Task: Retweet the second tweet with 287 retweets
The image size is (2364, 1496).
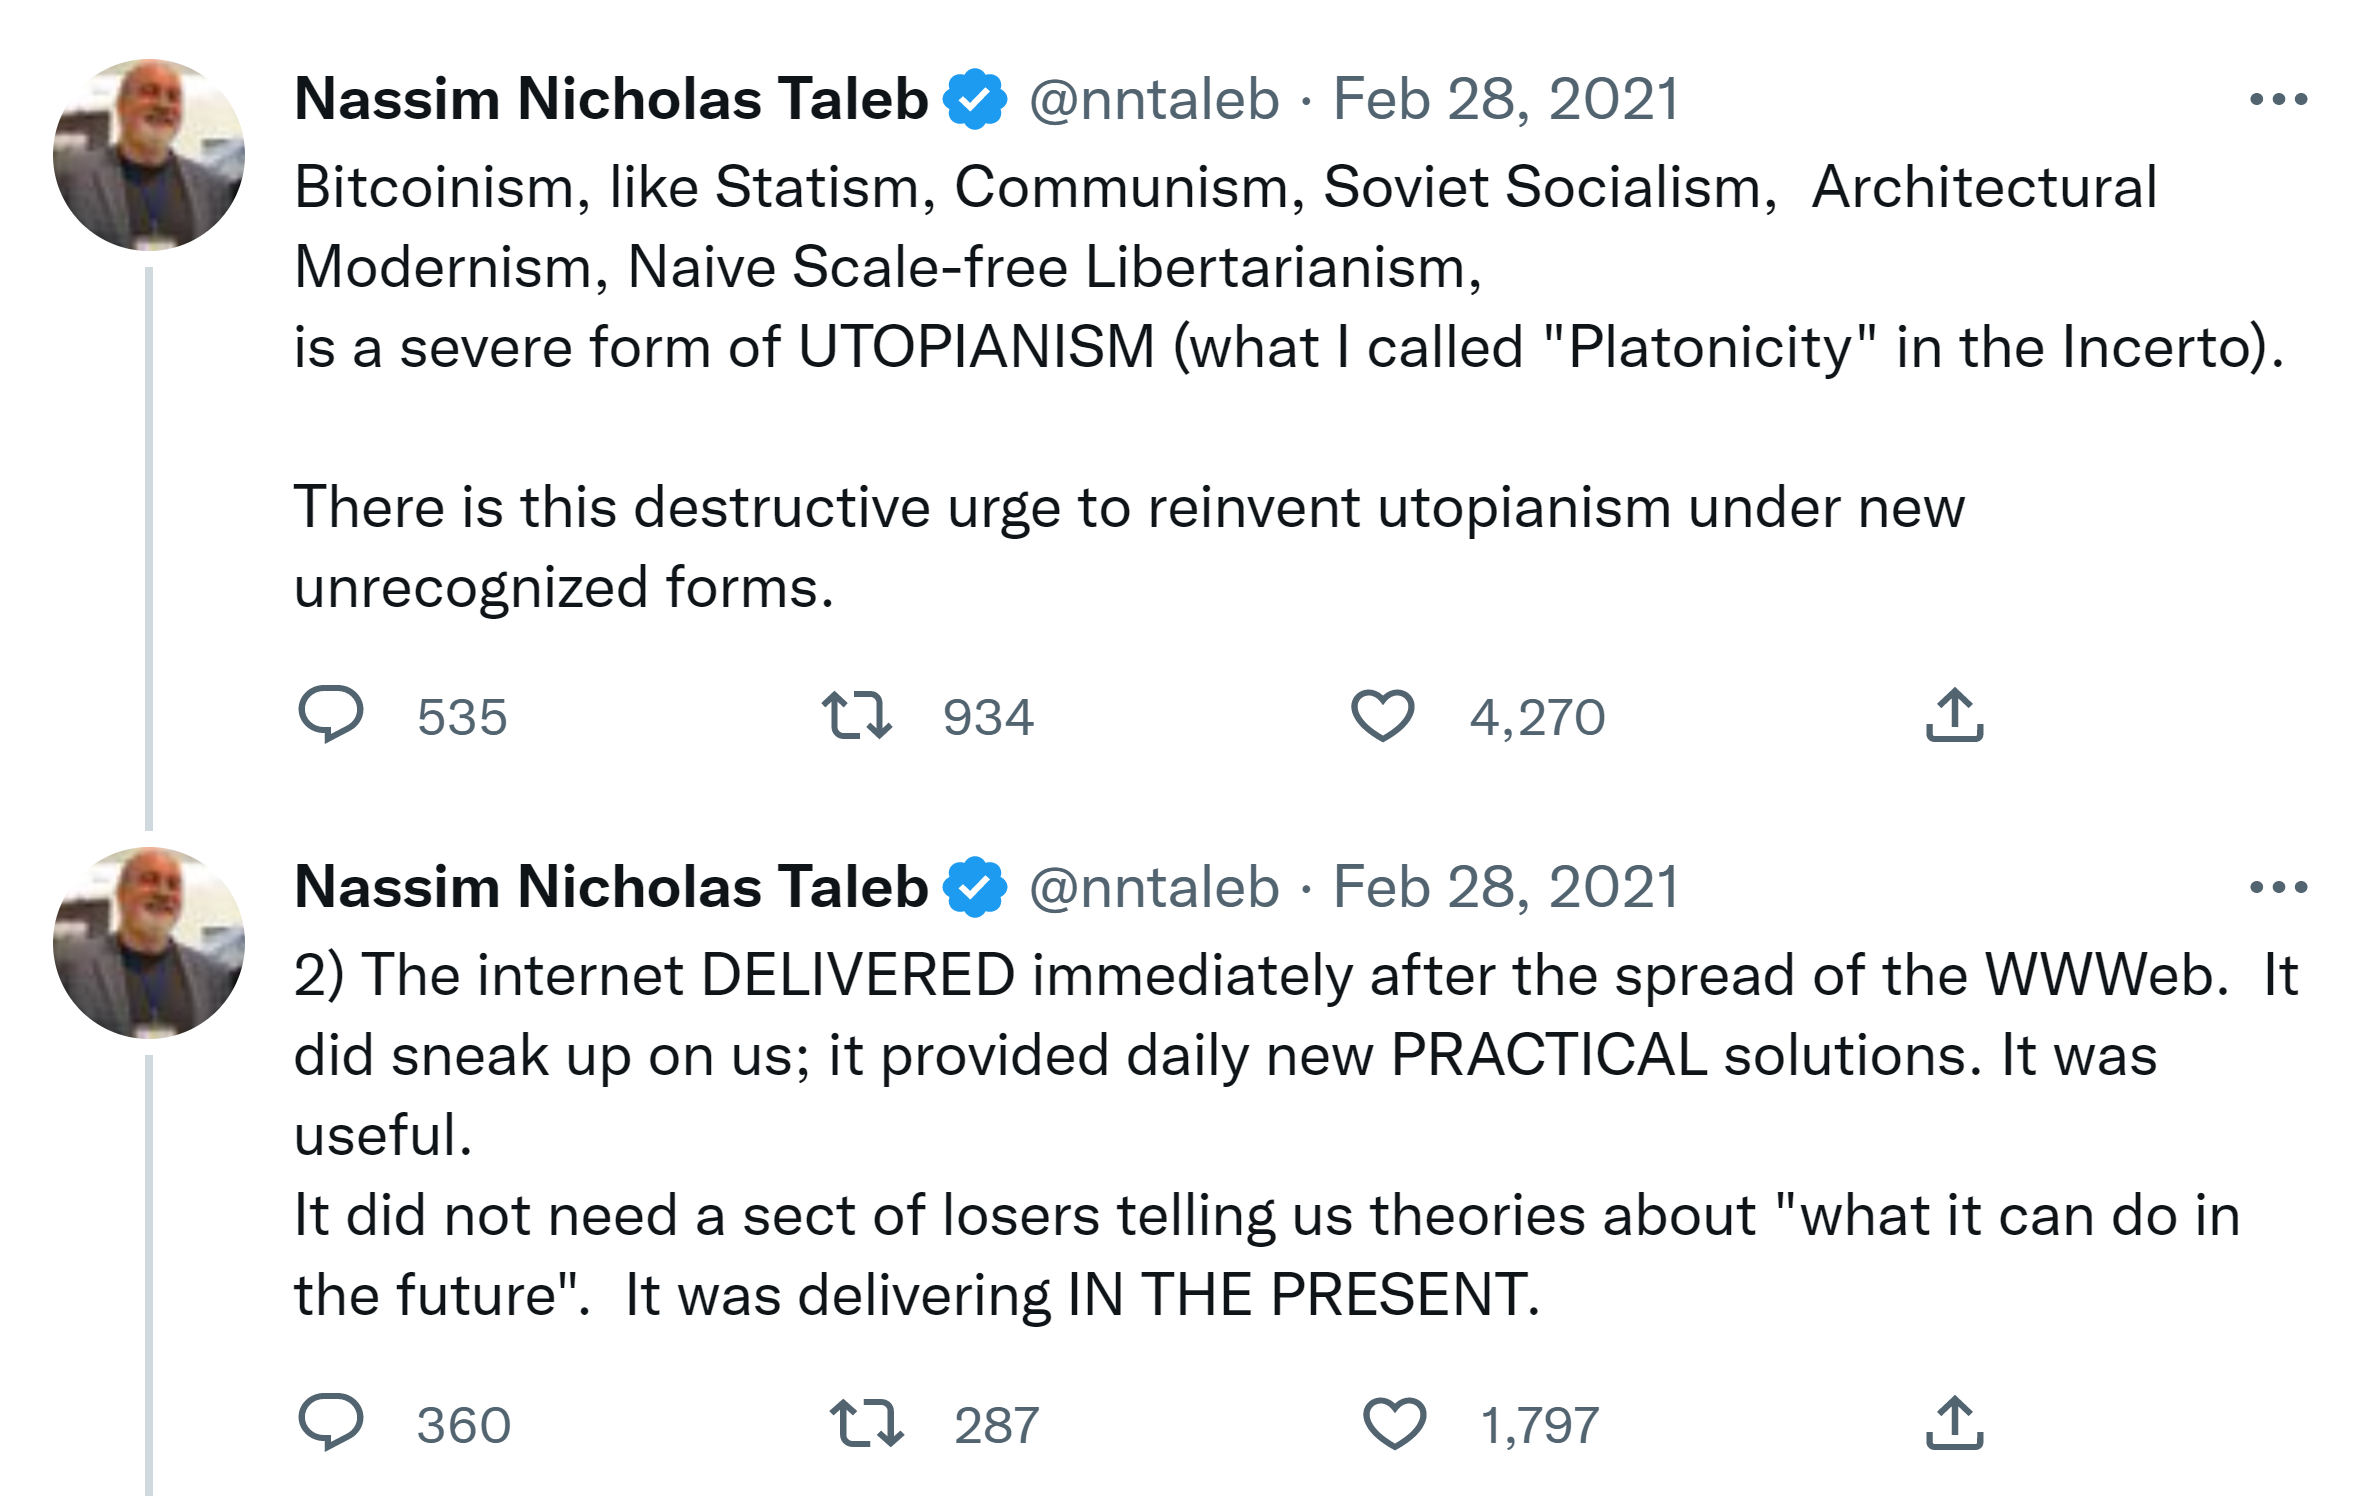Action: [x=866, y=1422]
